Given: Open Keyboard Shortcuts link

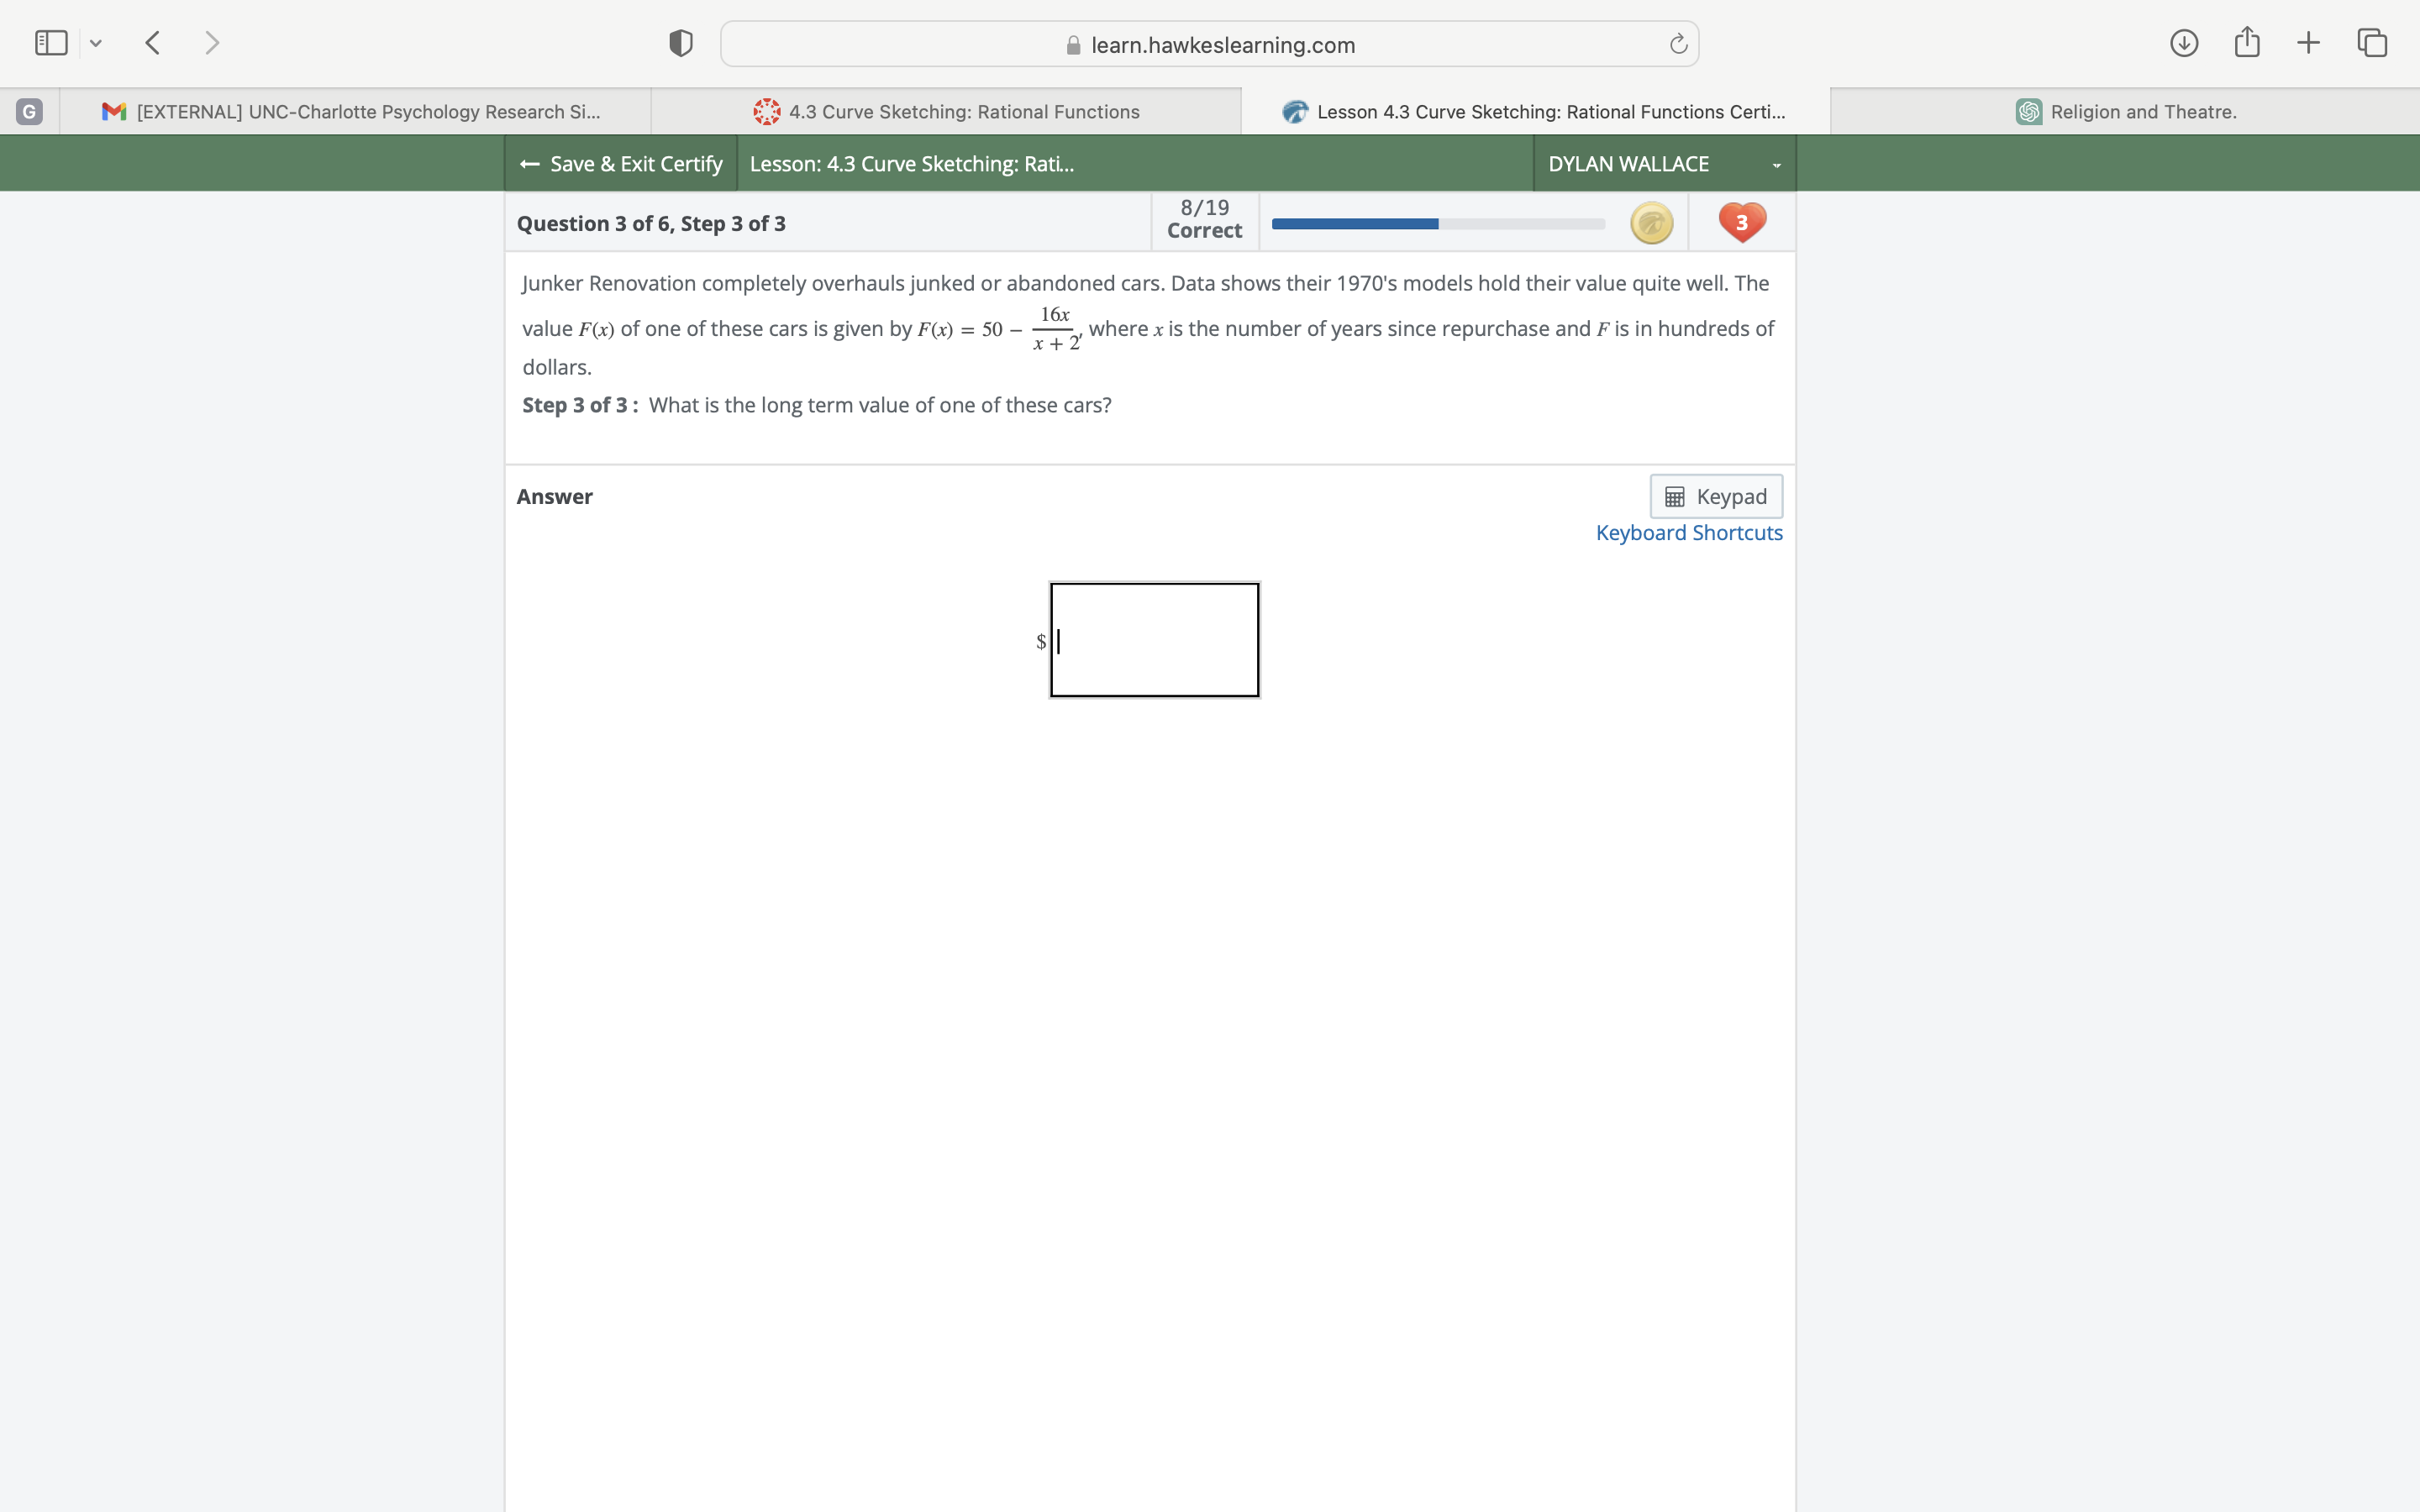Looking at the screenshot, I should (x=1688, y=532).
